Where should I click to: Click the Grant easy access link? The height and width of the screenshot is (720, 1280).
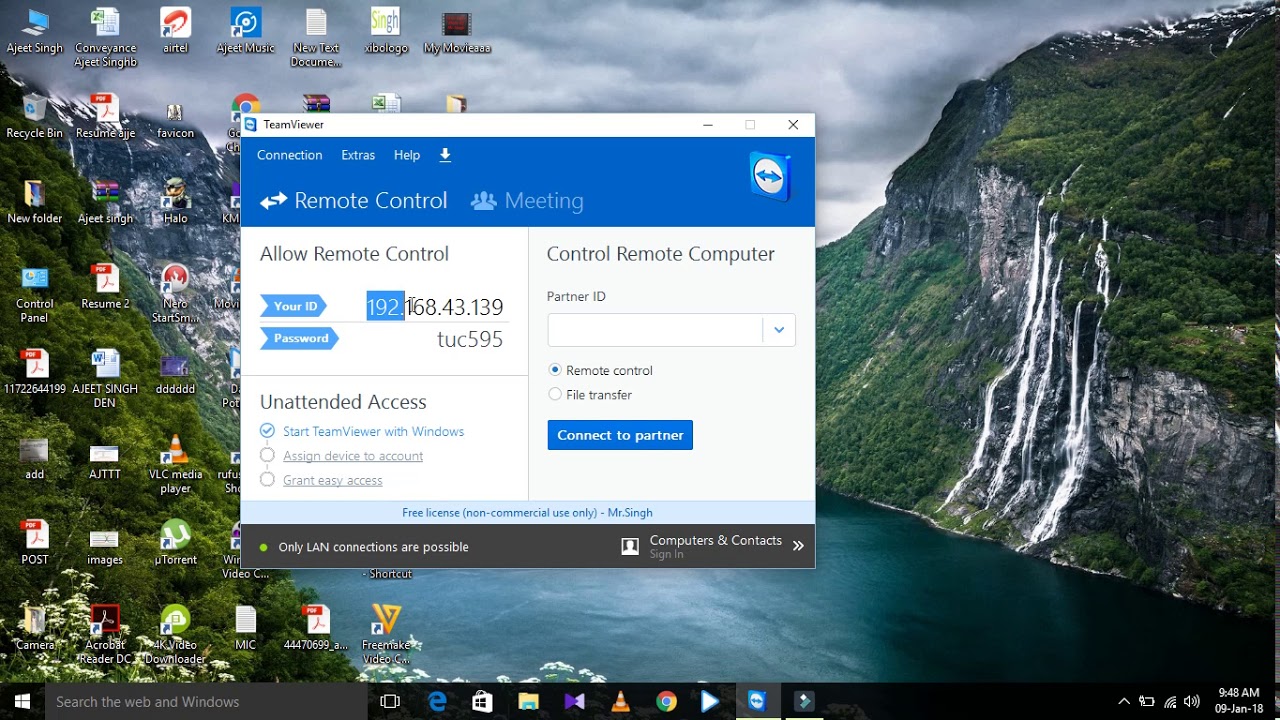[x=333, y=480]
